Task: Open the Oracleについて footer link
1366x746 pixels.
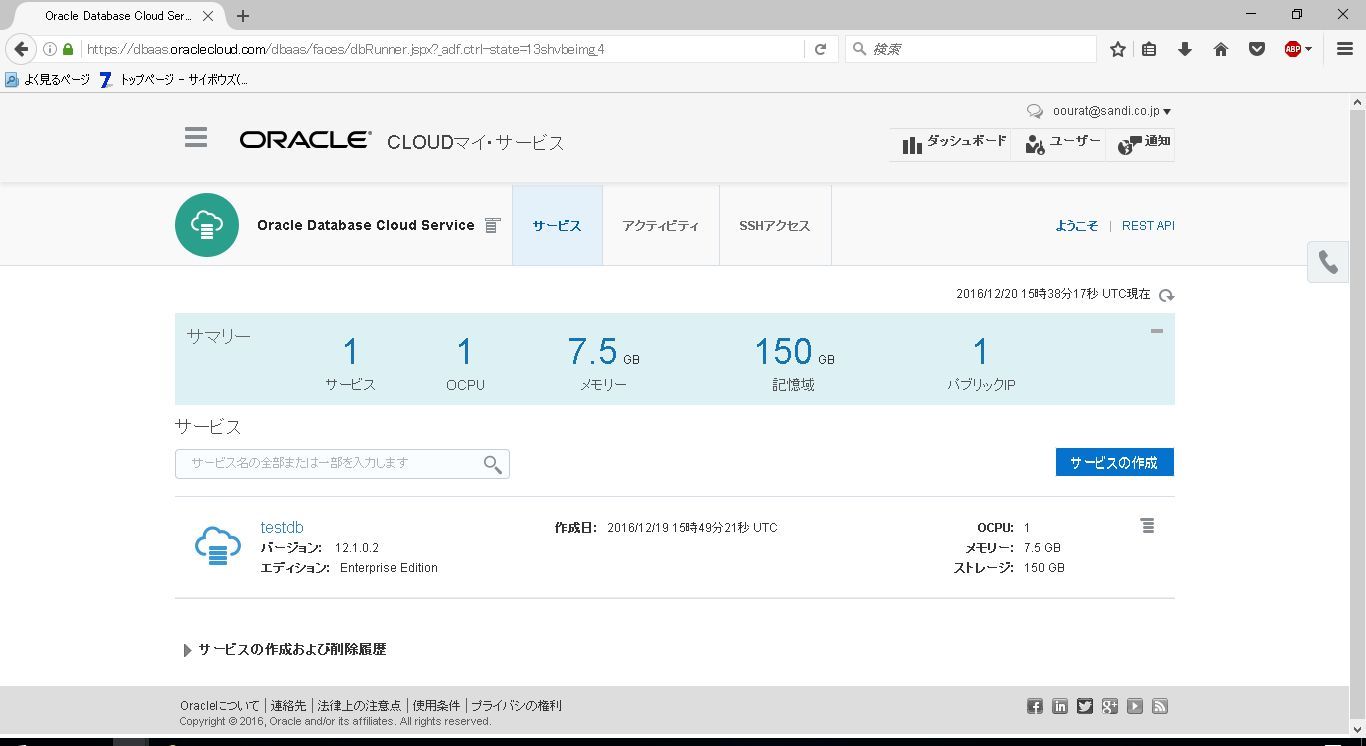Action: click(219, 706)
